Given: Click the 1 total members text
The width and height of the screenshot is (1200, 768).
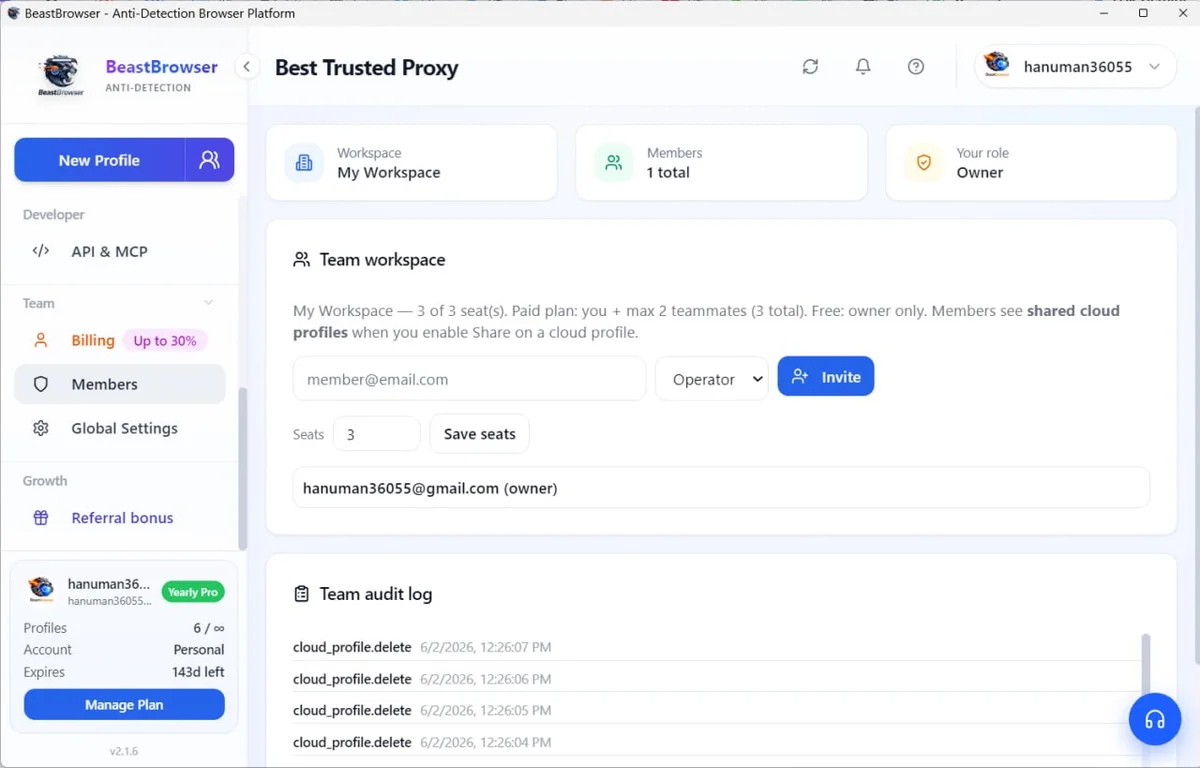Looking at the screenshot, I should coord(668,172).
